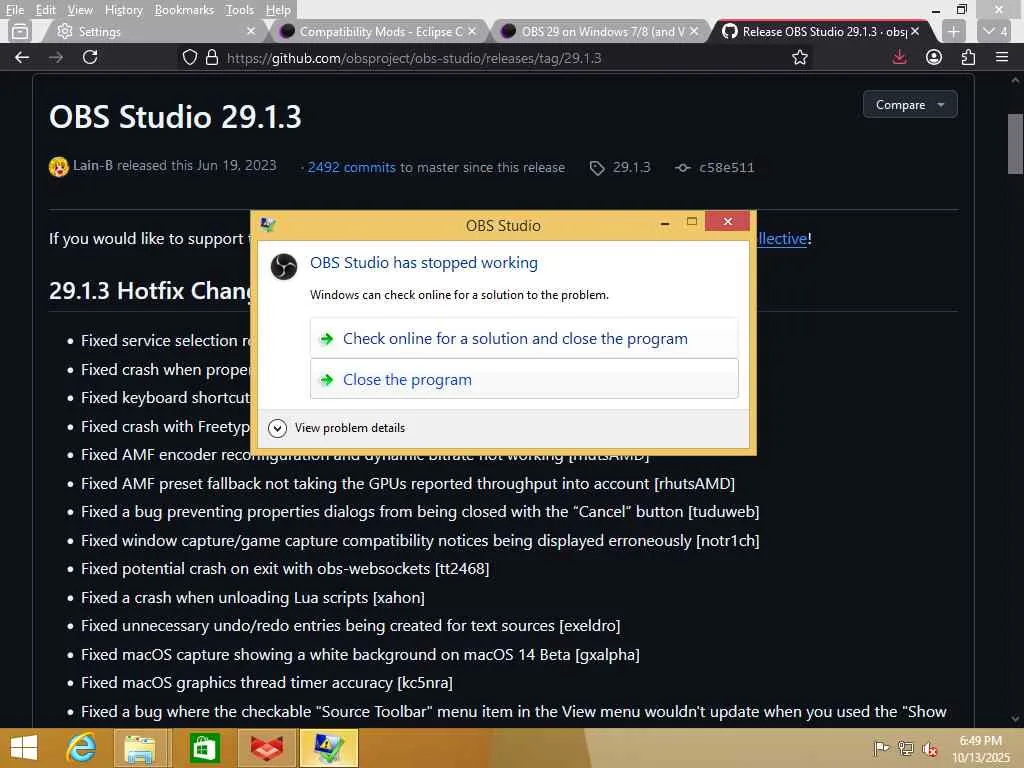Open the History menu
Screen dimensions: 1024x768
coord(123,10)
